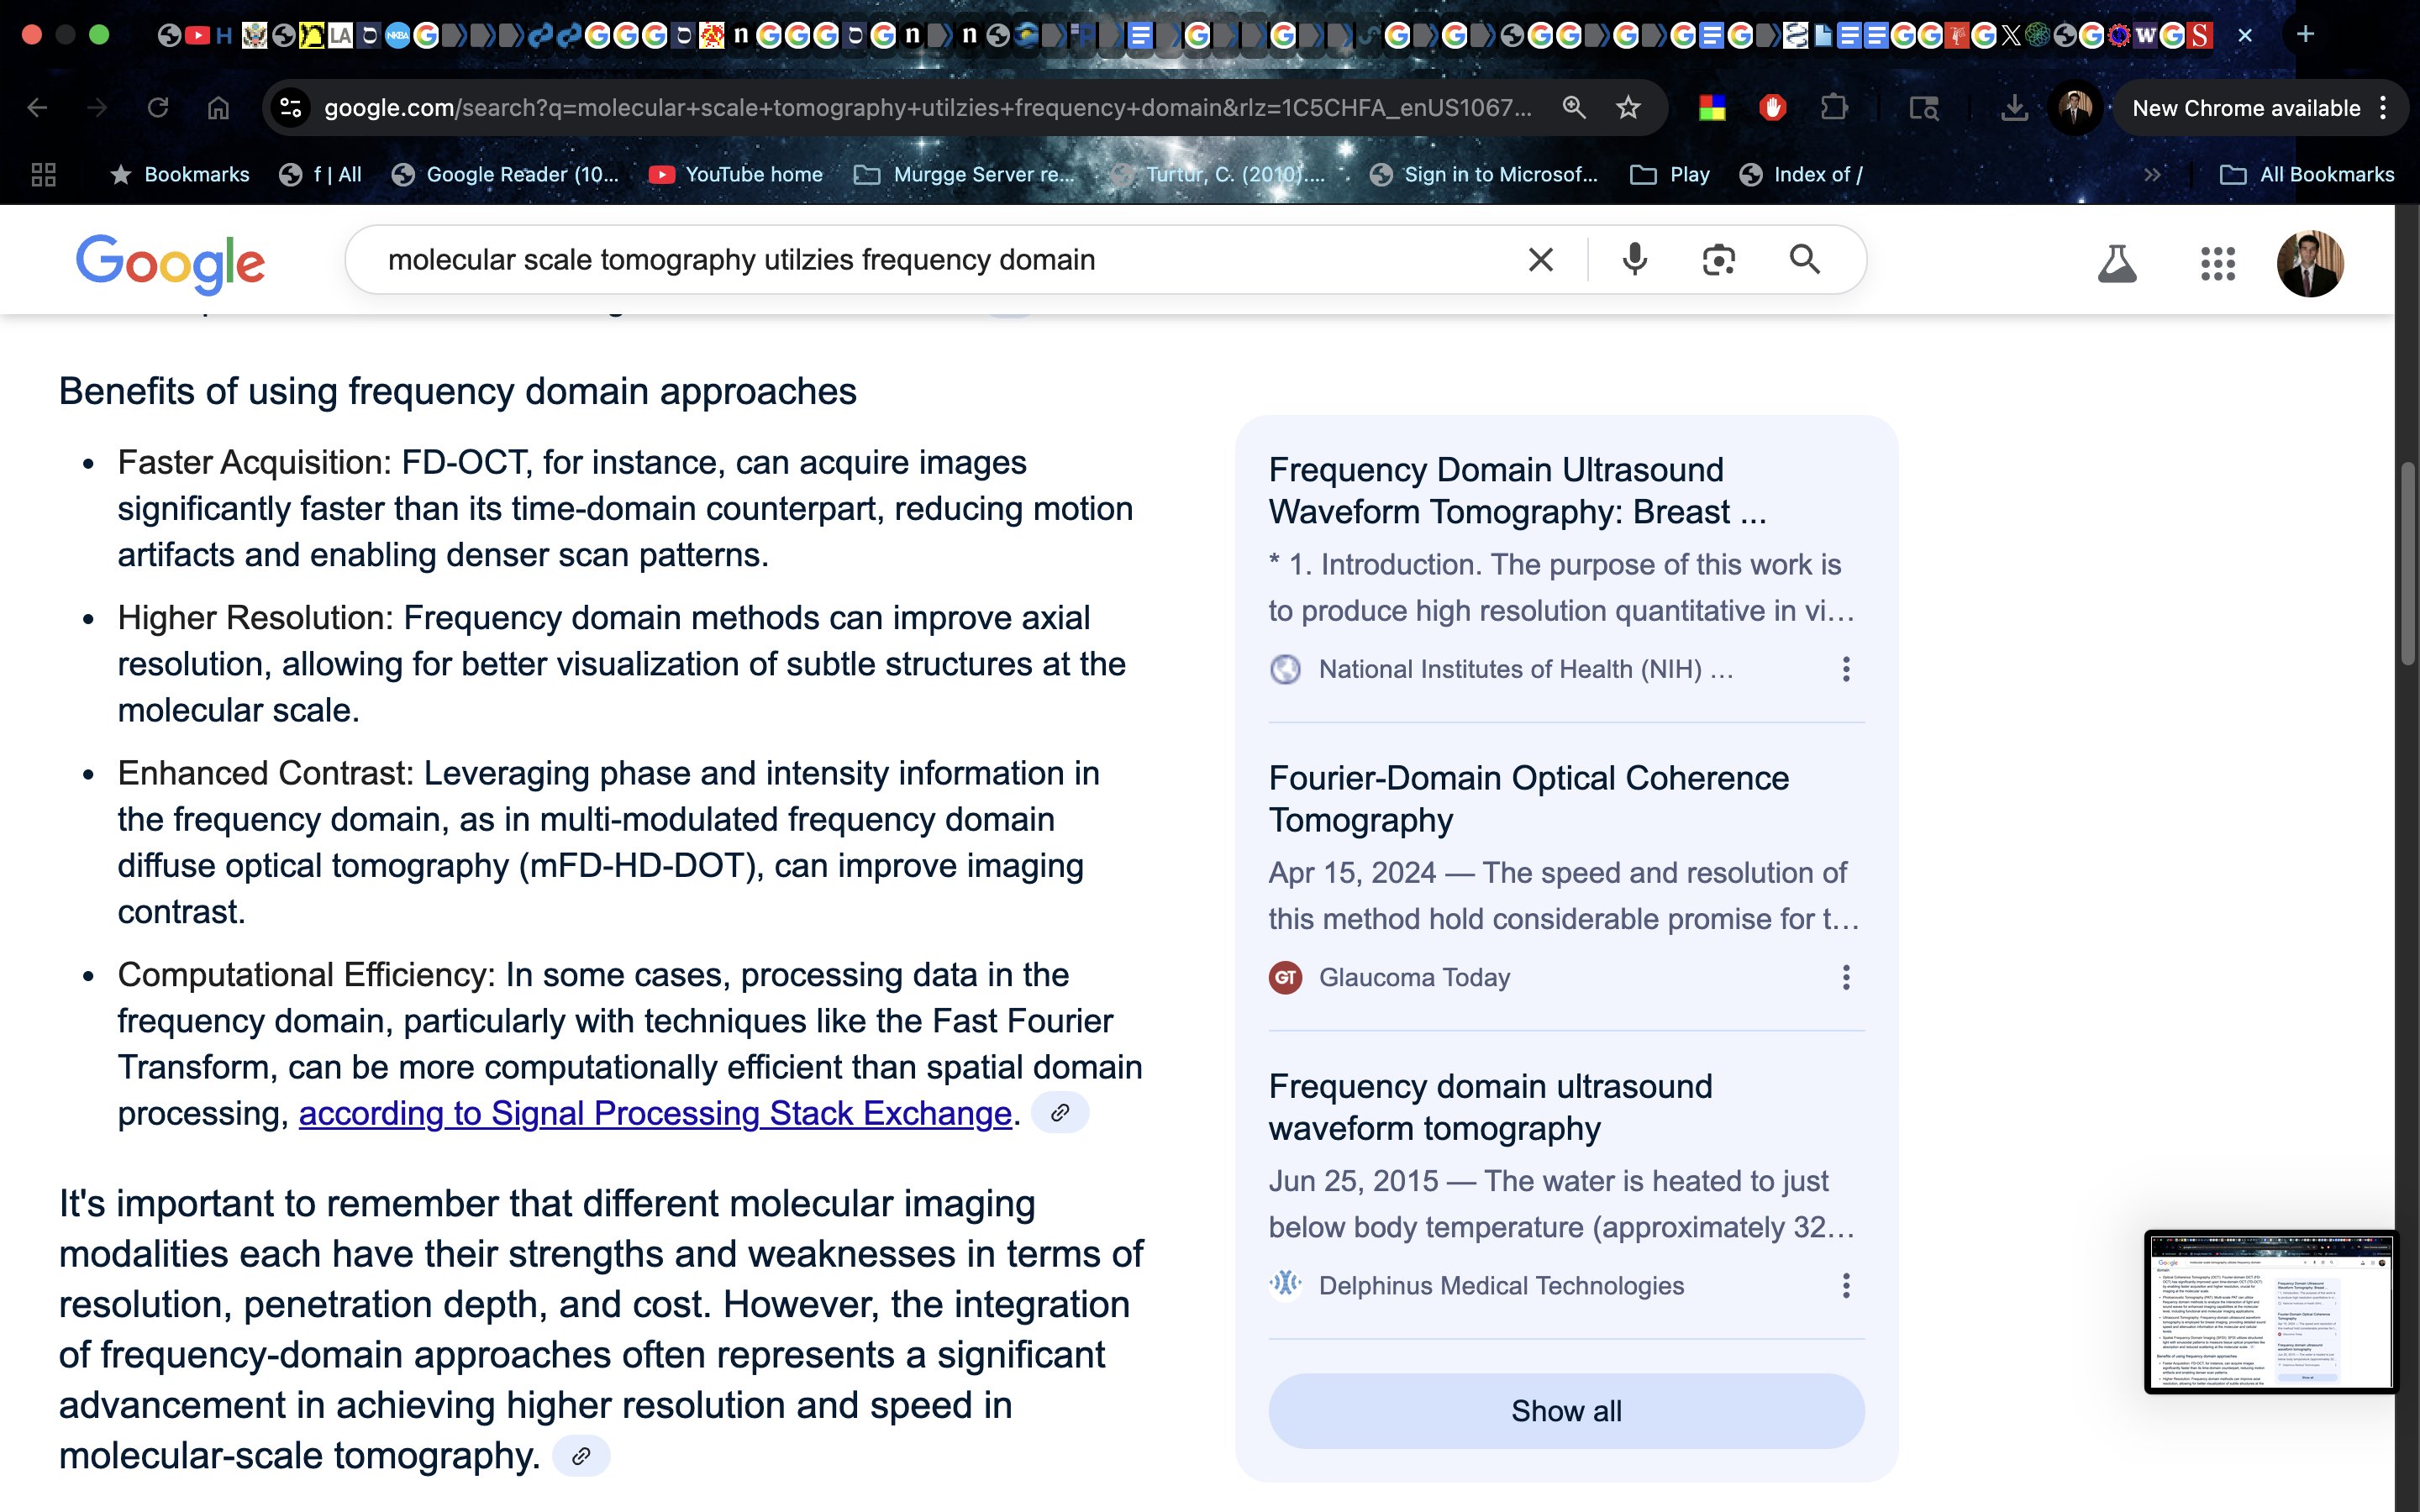Open more options for Glaucoma Today result
Viewport: 2420px width, 1512px height.
1846,977
